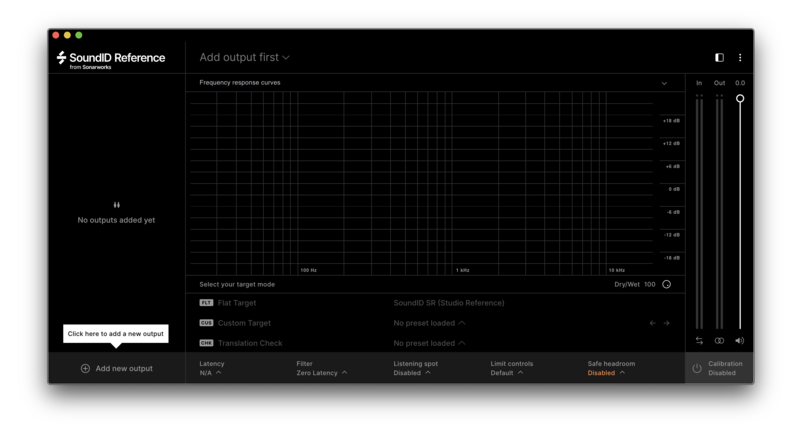Click the next preset right arrow
The width and height of the screenshot is (800, 443).
(x=667, y=323)
